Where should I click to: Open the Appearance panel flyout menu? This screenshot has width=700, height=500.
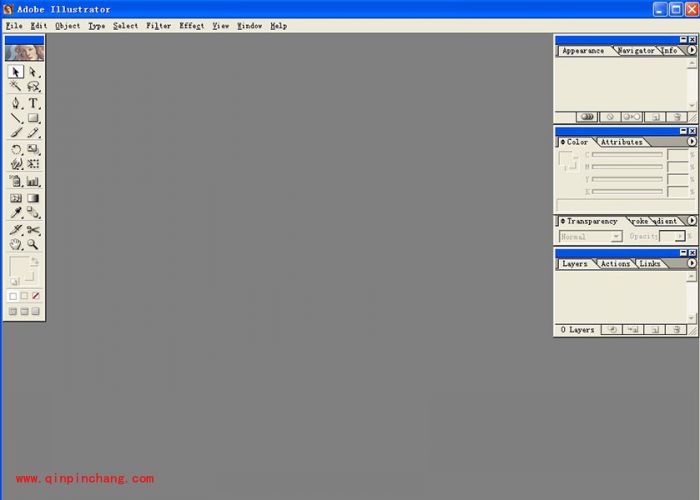[x=691, y=50]
